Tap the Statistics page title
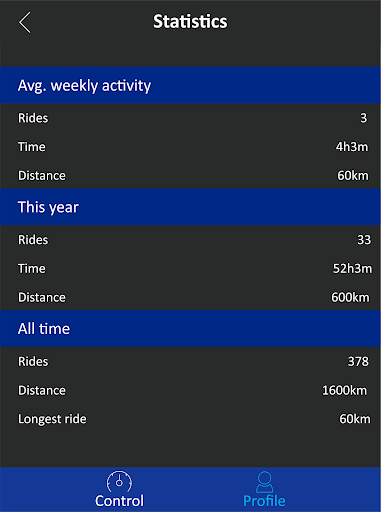 190,22
